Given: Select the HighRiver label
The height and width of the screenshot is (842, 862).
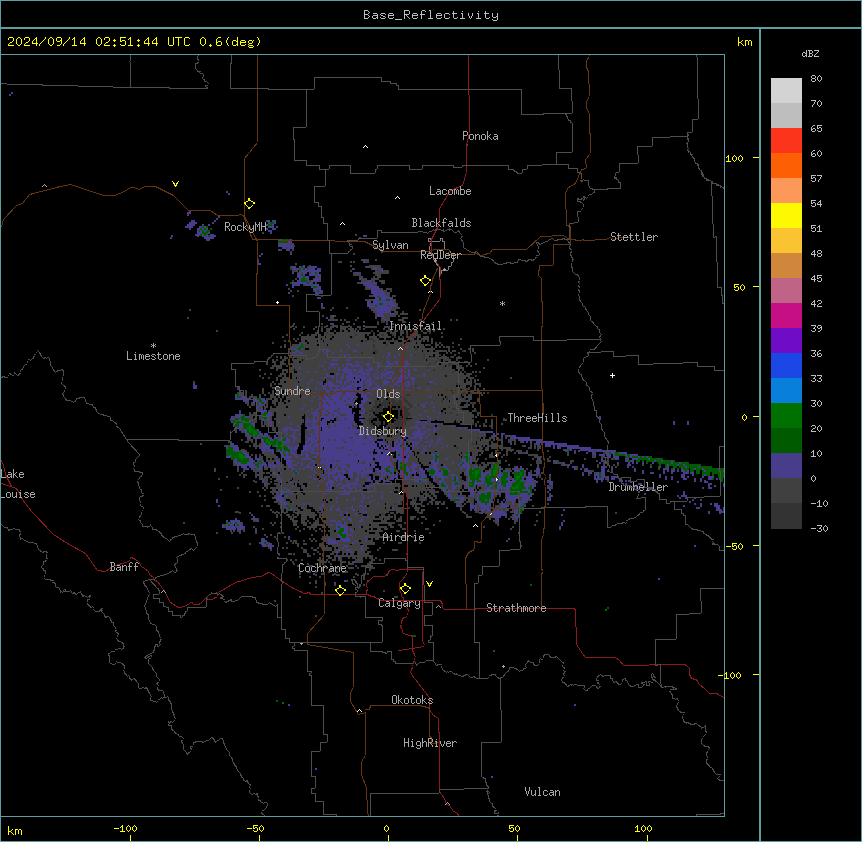Looking at the screenshot, I should click(430, 743).
